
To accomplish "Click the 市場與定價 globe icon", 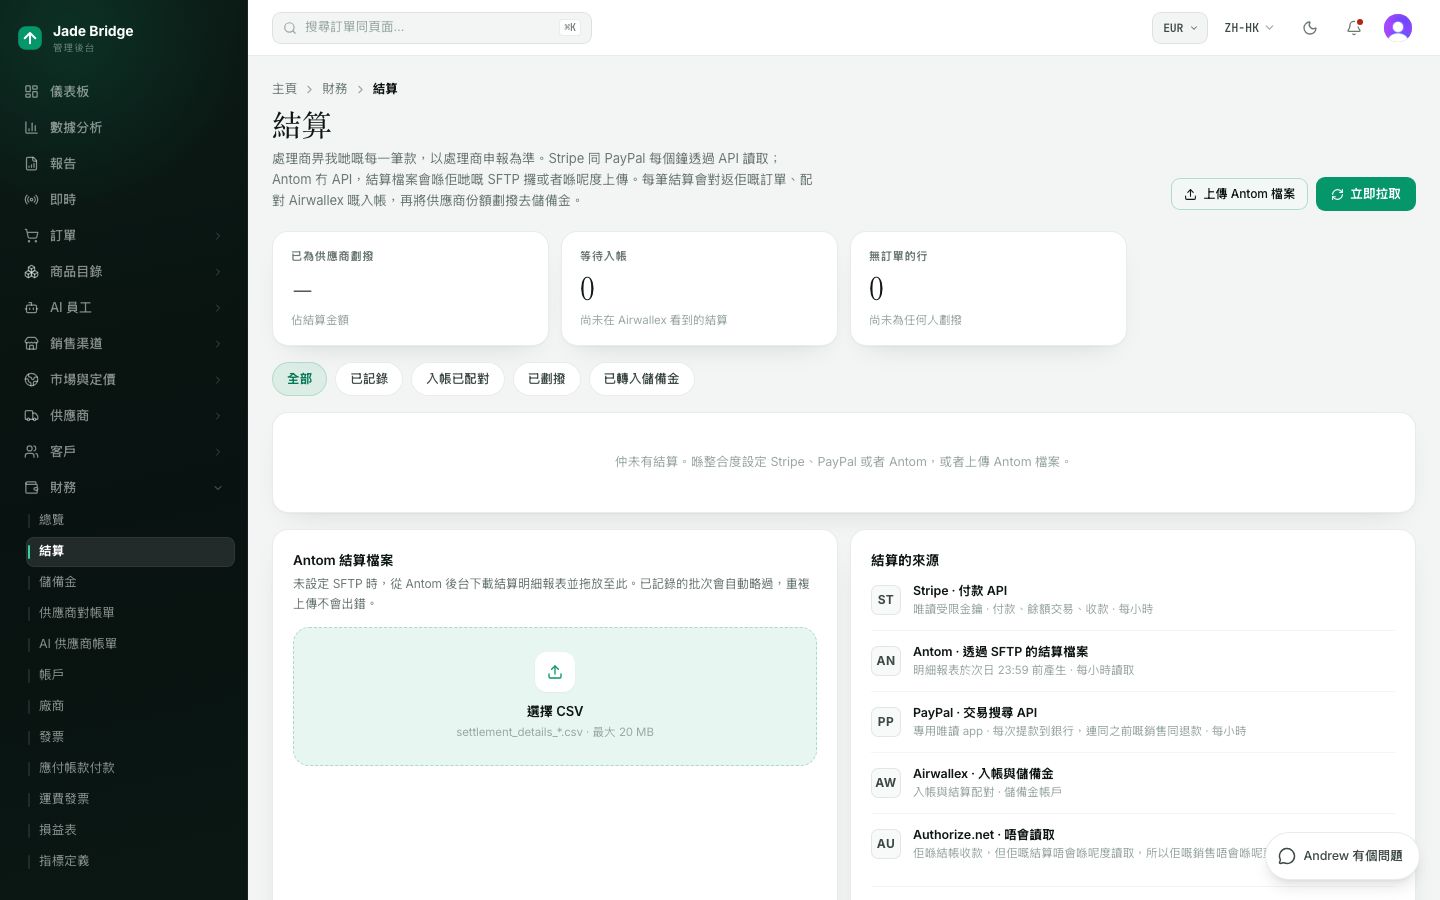I will click(32, 379).
